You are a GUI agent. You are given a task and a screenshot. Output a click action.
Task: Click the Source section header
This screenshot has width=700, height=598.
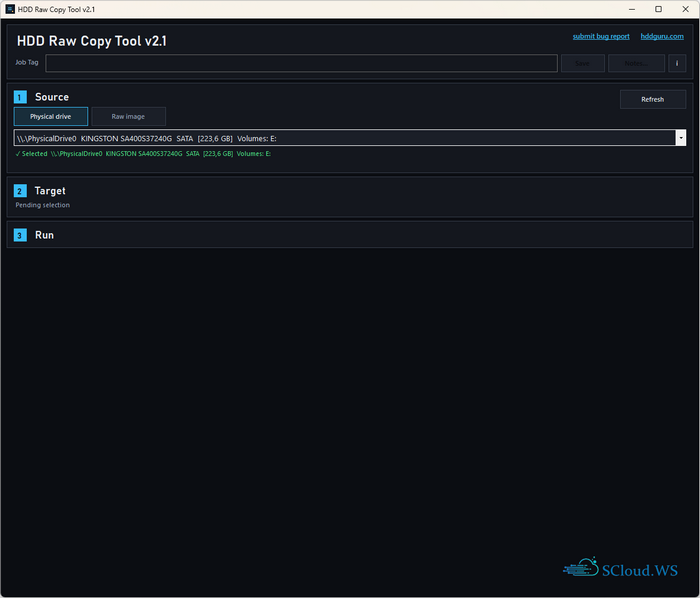click(52, 97)
